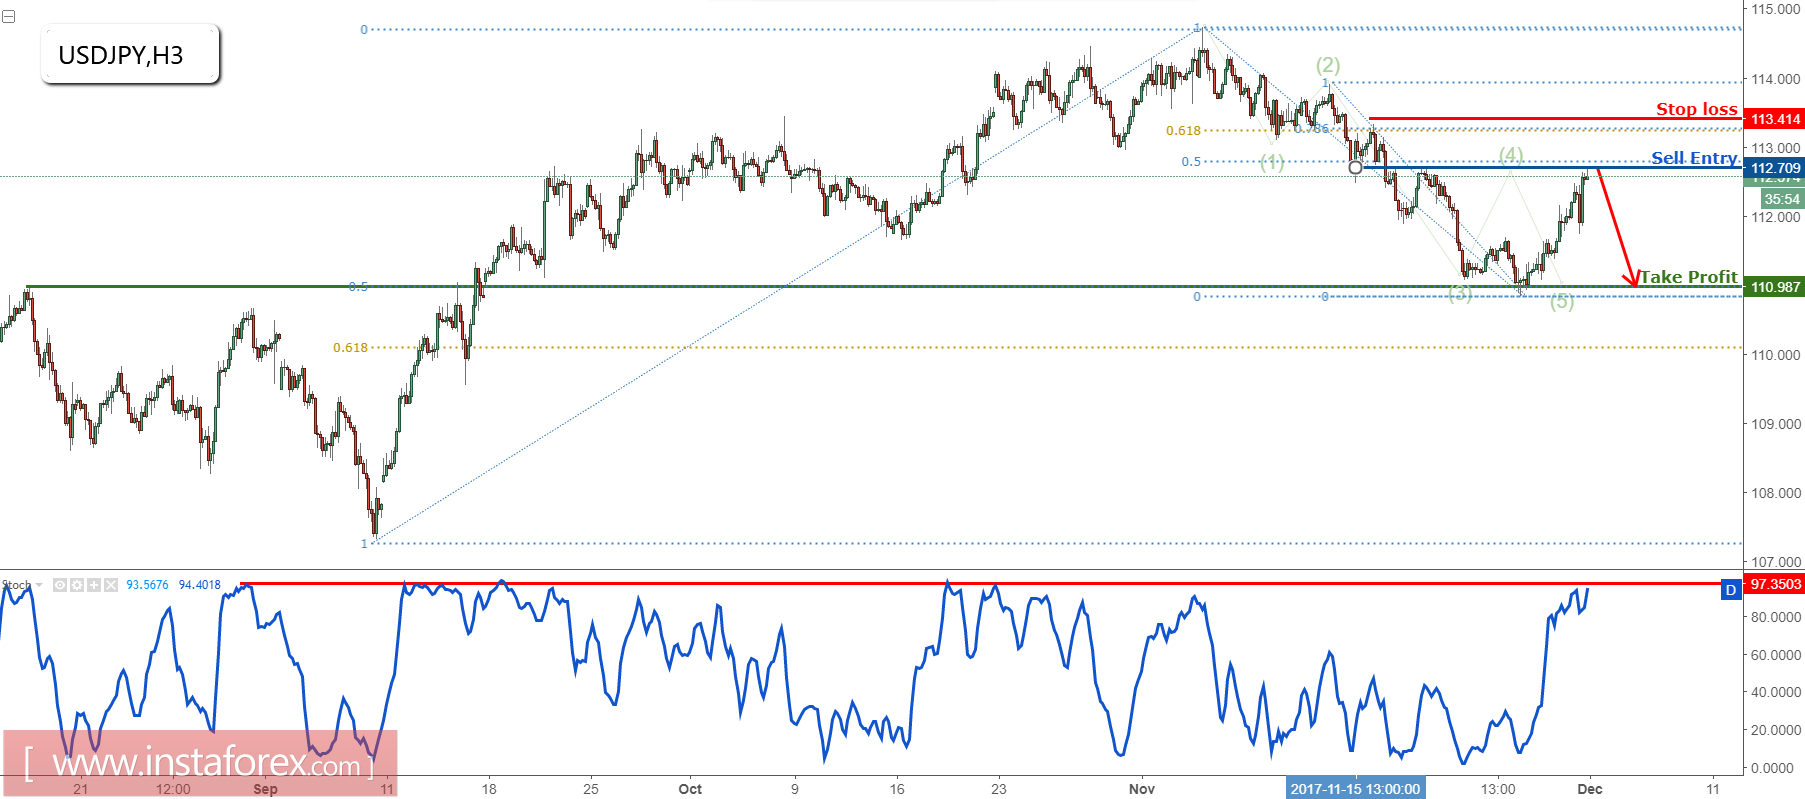Collapse the chart pane with the top-left toggle

coord(9,17)
